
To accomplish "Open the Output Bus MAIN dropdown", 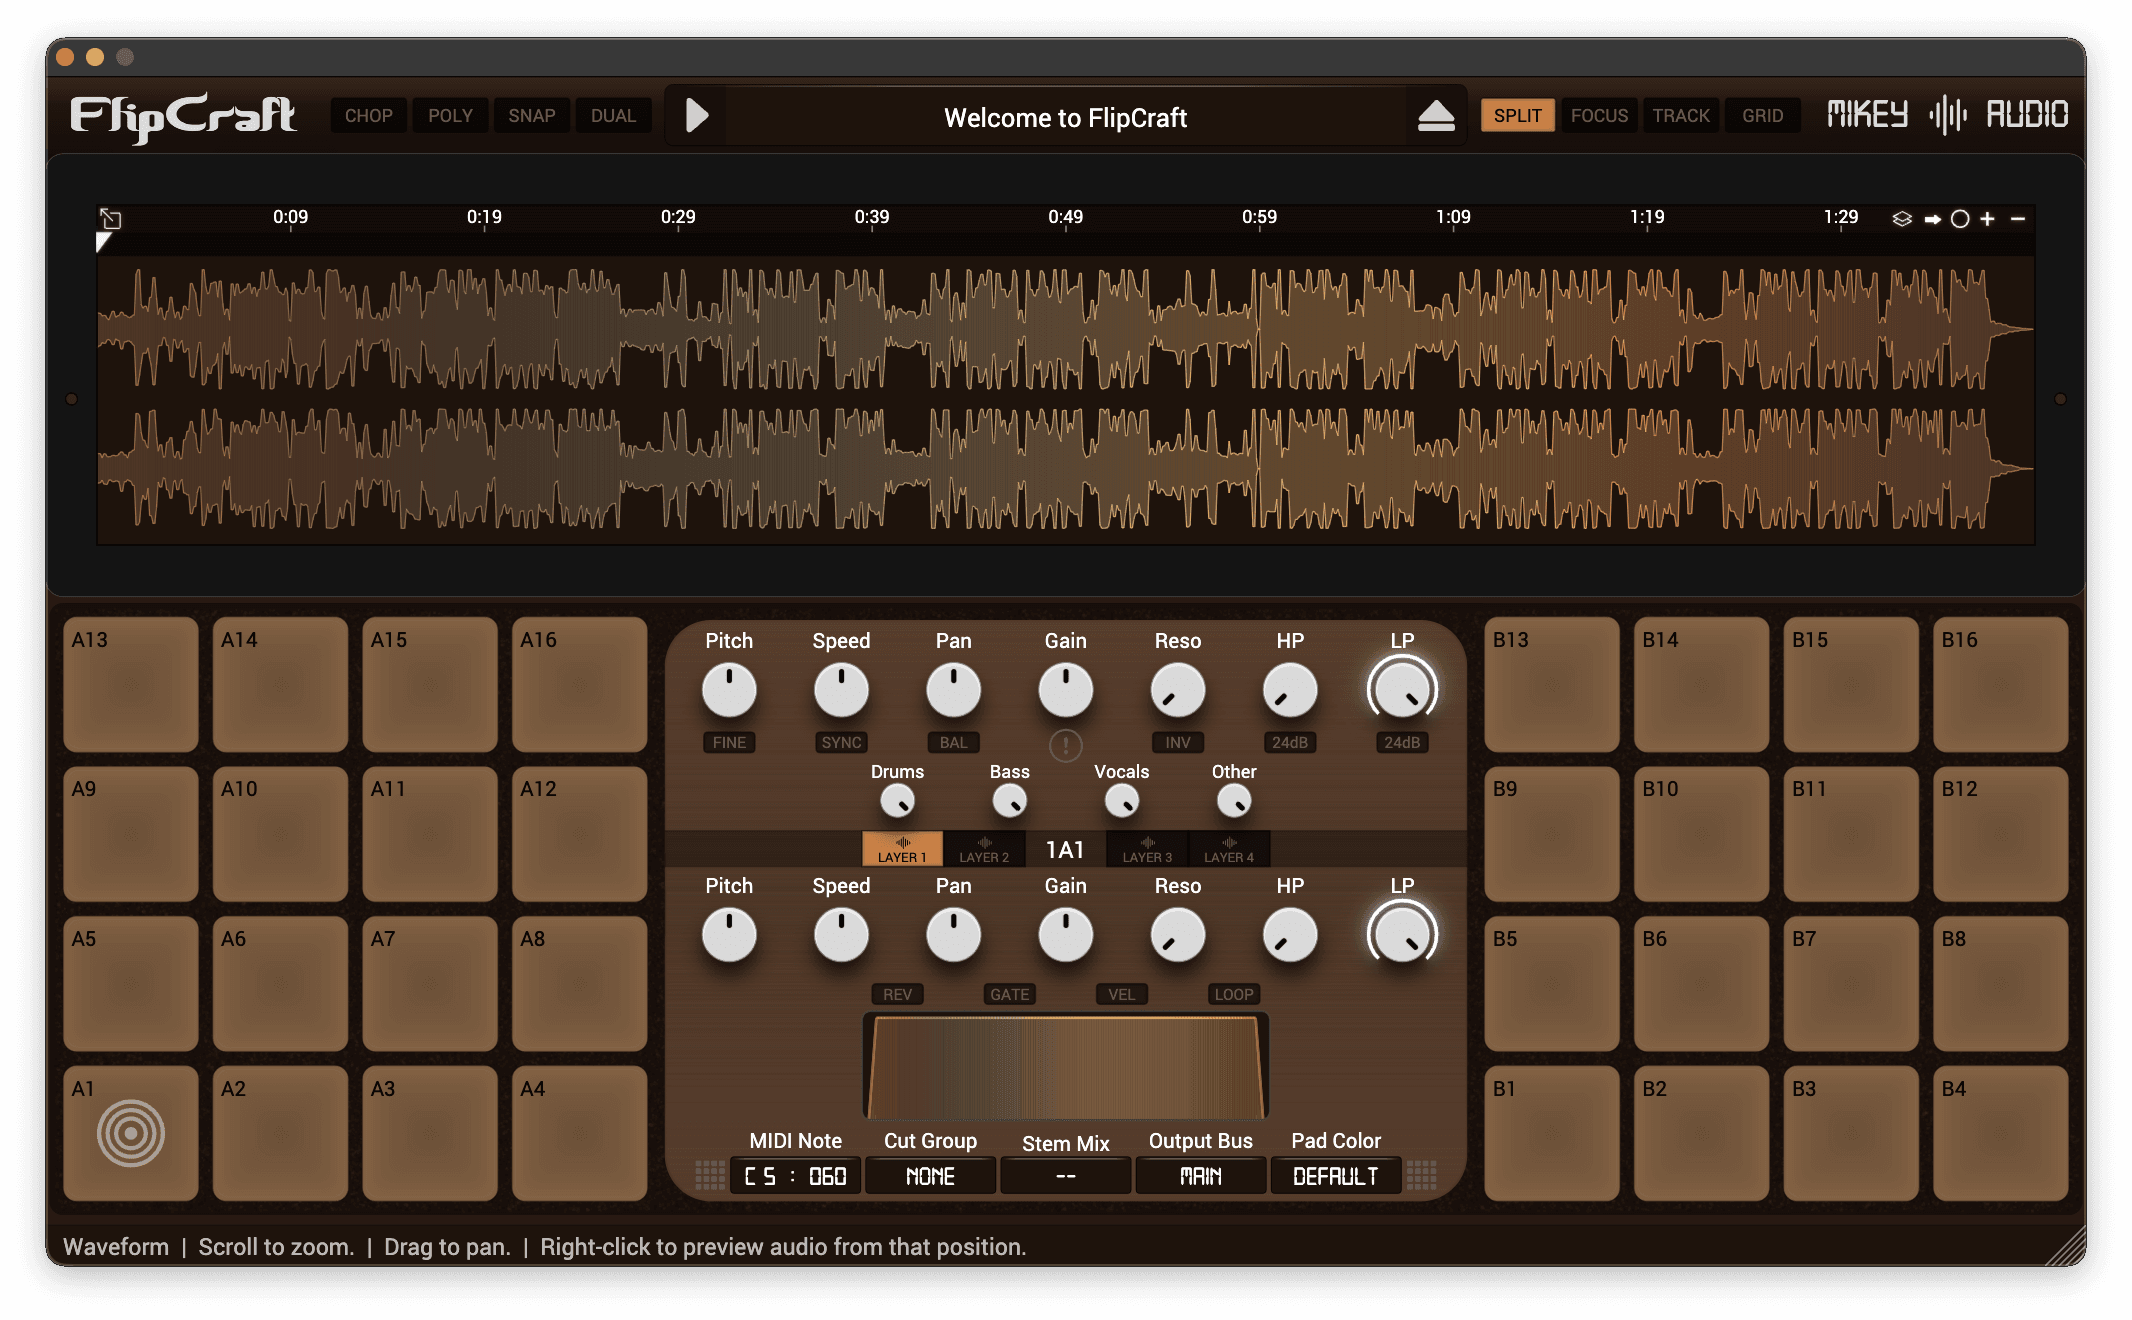I will pyautogui.click(x=1200, y=1176).
